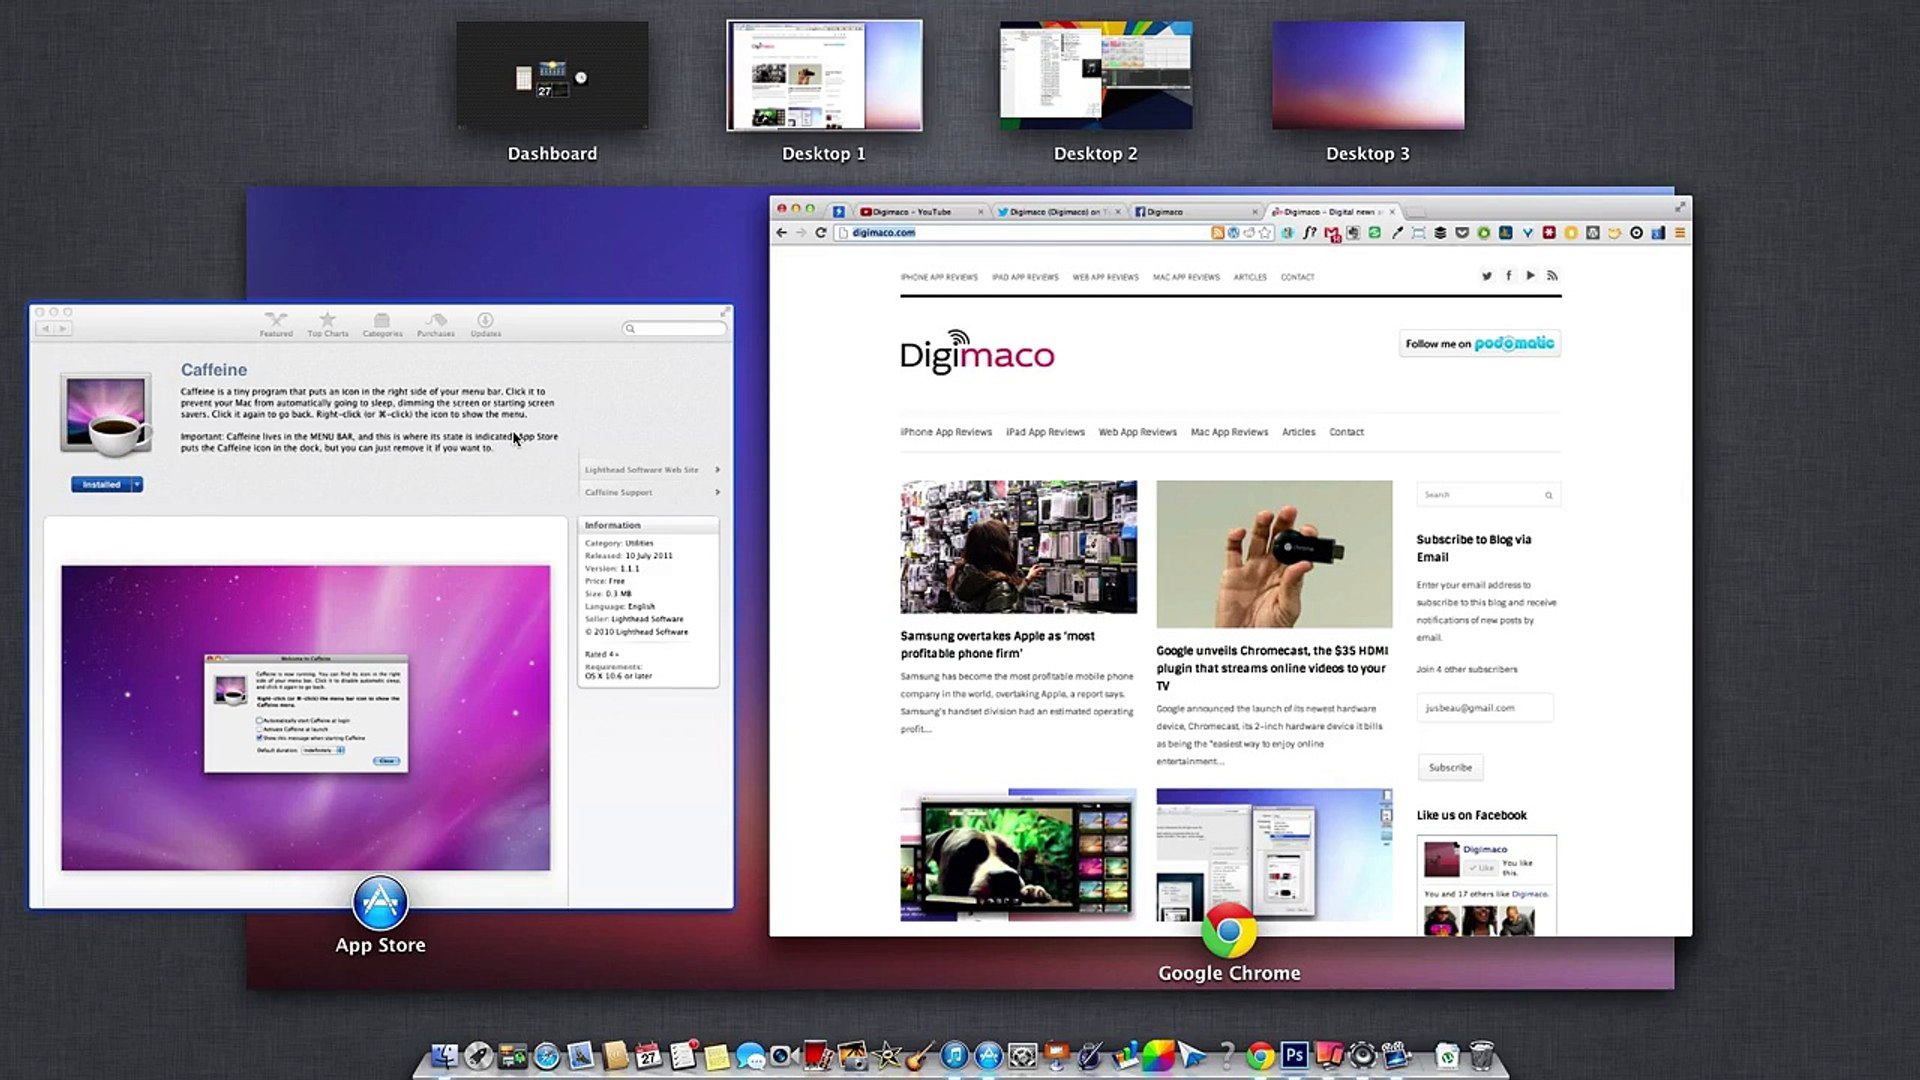Viewport: 1920px width, 1080px height.
Task: Click App Store search field
Action: click(x=675, y=328)
